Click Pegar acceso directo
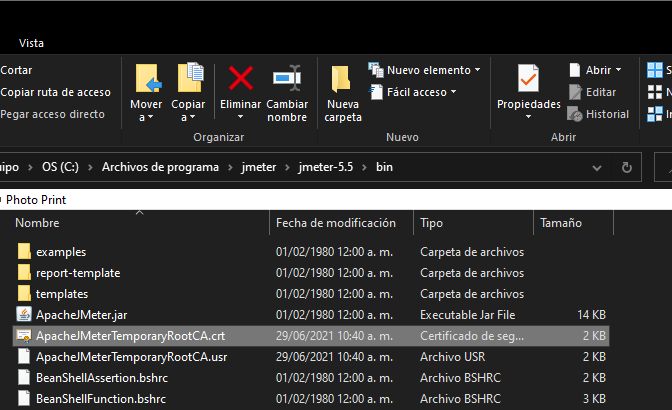Viewport: 672px width, 410px height. click(x=52, y=114)
